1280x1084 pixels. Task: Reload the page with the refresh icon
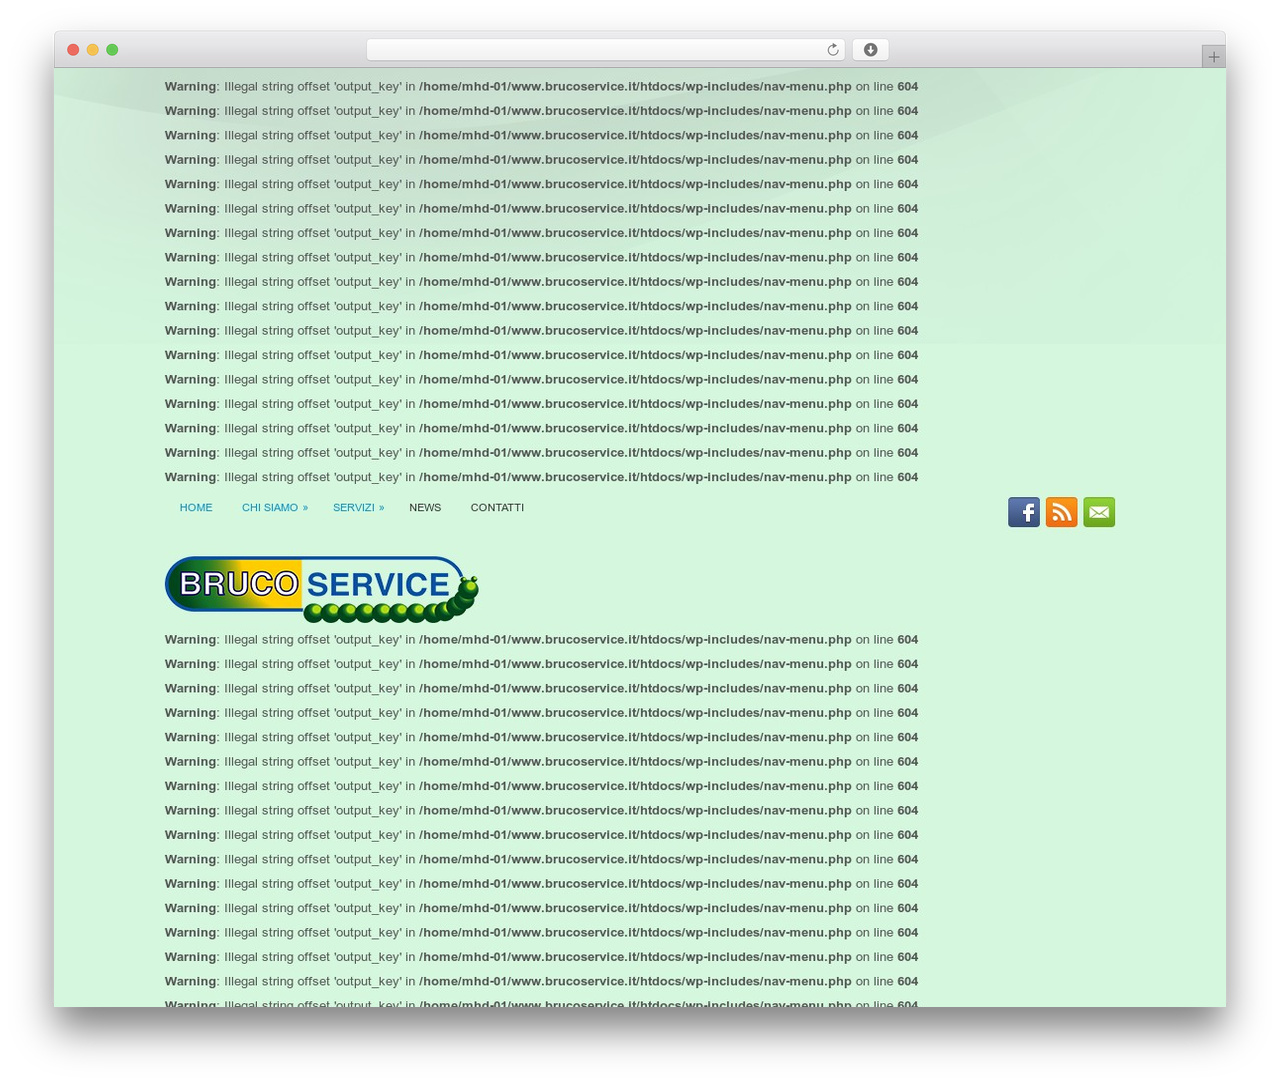click(x=833, y=50)
